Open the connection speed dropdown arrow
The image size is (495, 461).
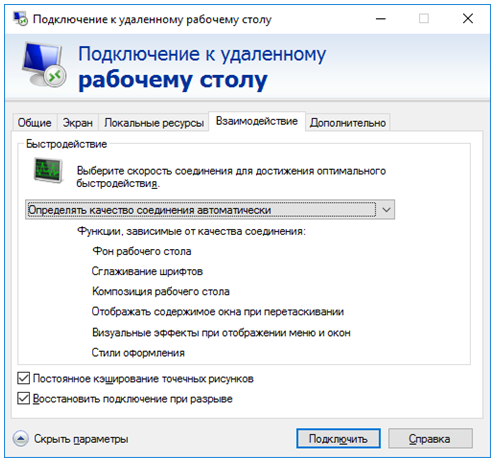click(386, 210)
